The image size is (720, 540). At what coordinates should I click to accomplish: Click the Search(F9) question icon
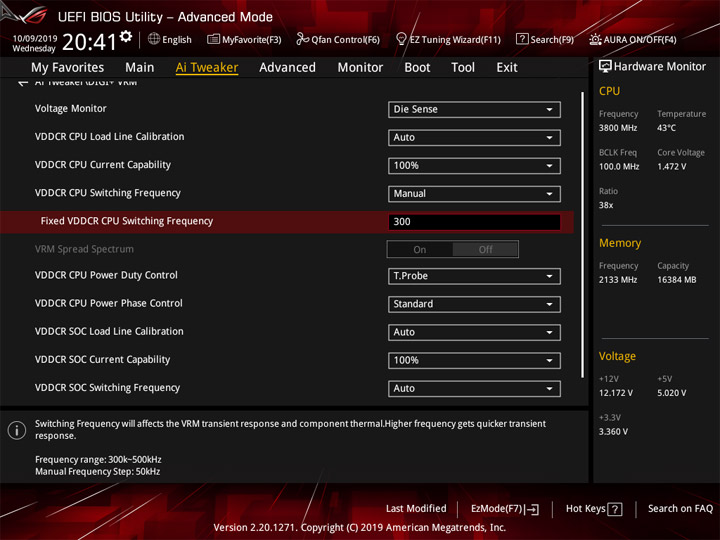522,39
